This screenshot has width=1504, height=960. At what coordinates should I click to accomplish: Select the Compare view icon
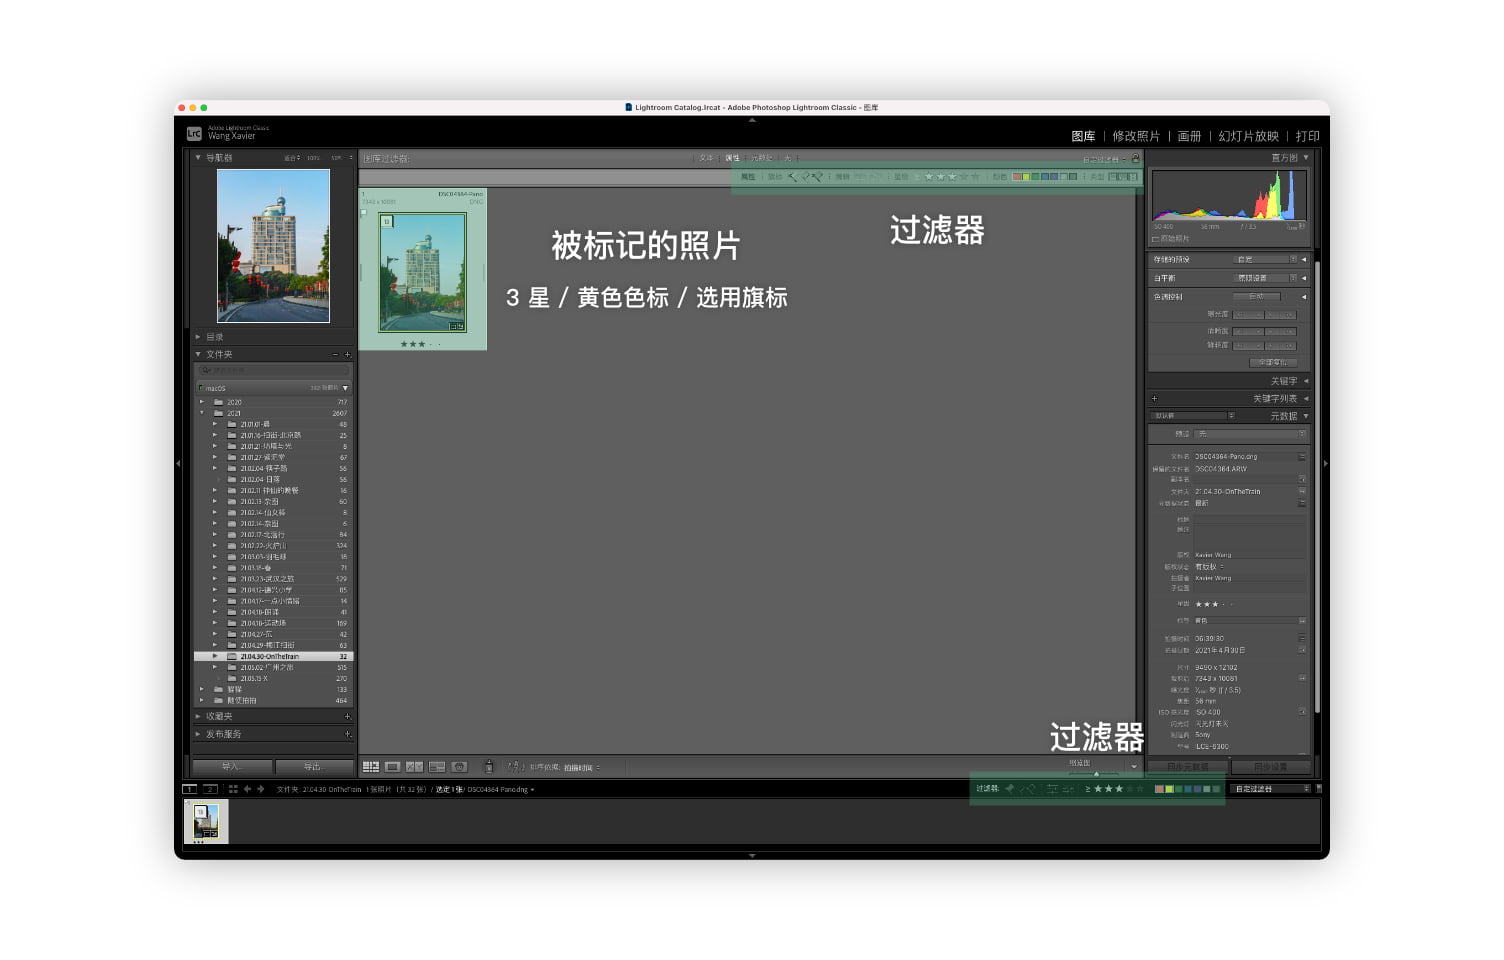pyautogui.click(x=414, y=767)
